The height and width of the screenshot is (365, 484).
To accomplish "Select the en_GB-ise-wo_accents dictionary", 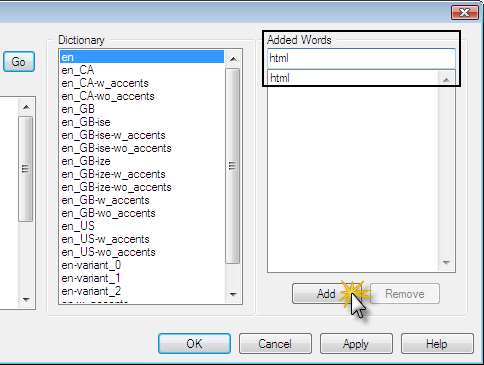I will 142,148.
